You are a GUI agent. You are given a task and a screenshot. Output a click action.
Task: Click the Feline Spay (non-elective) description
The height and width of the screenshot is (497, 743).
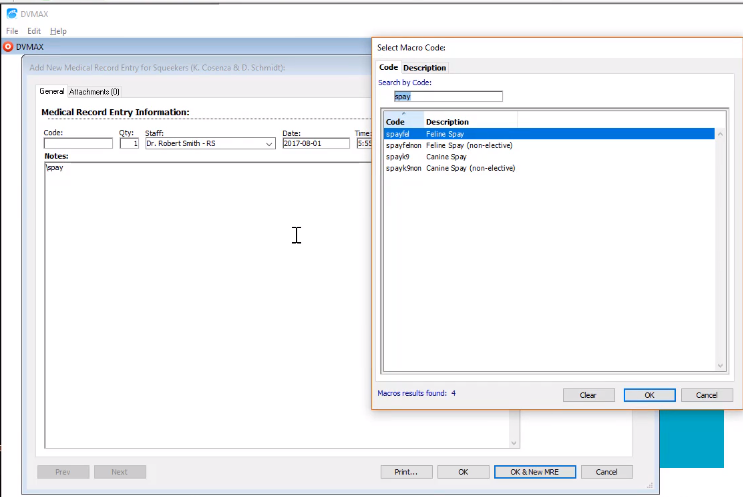tap(469, 145)
